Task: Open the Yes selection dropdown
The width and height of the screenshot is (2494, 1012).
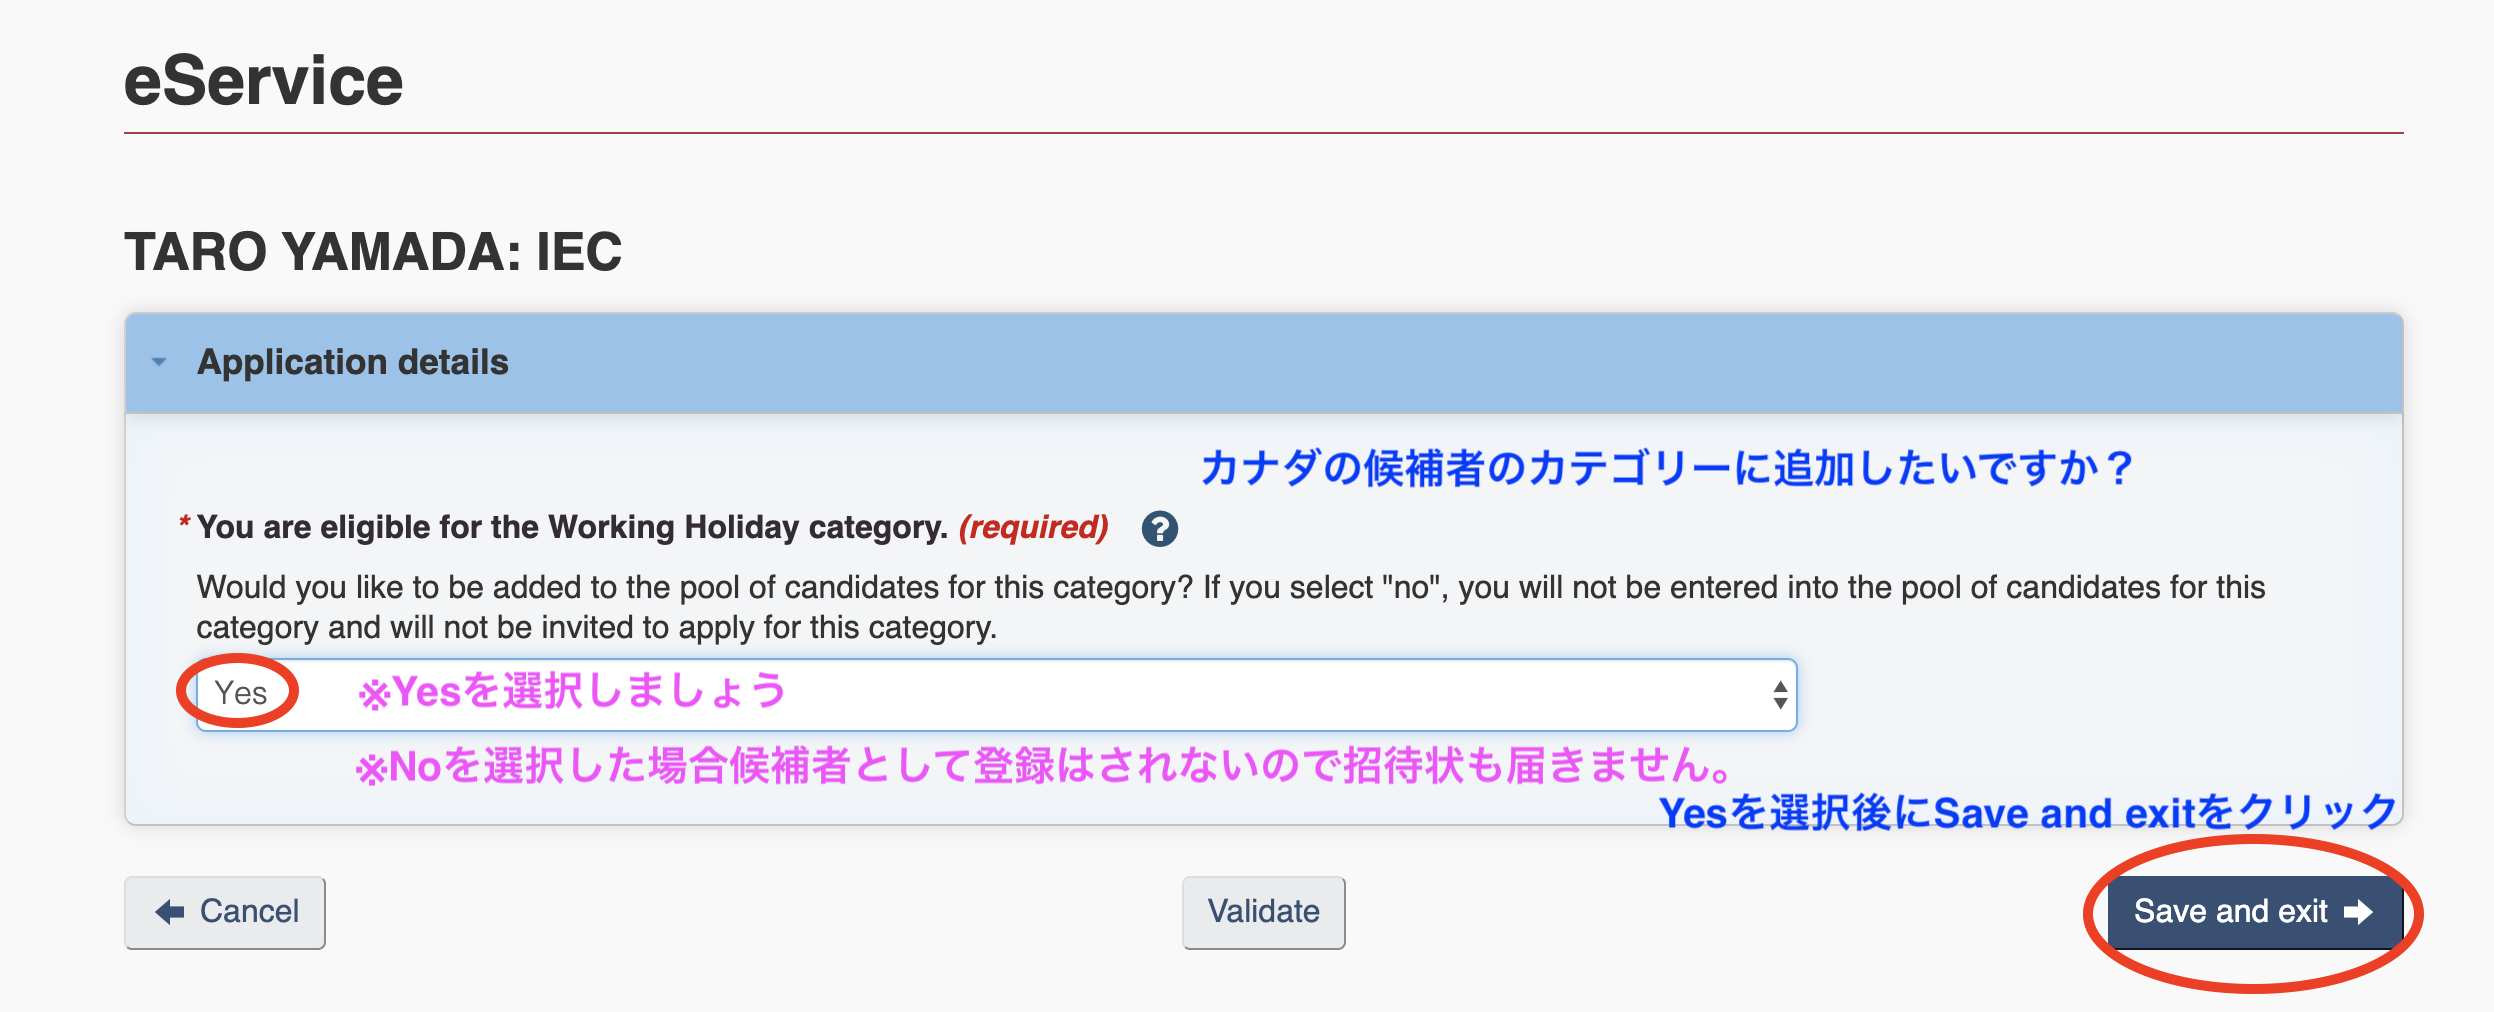Action: (x=996, y=694)
